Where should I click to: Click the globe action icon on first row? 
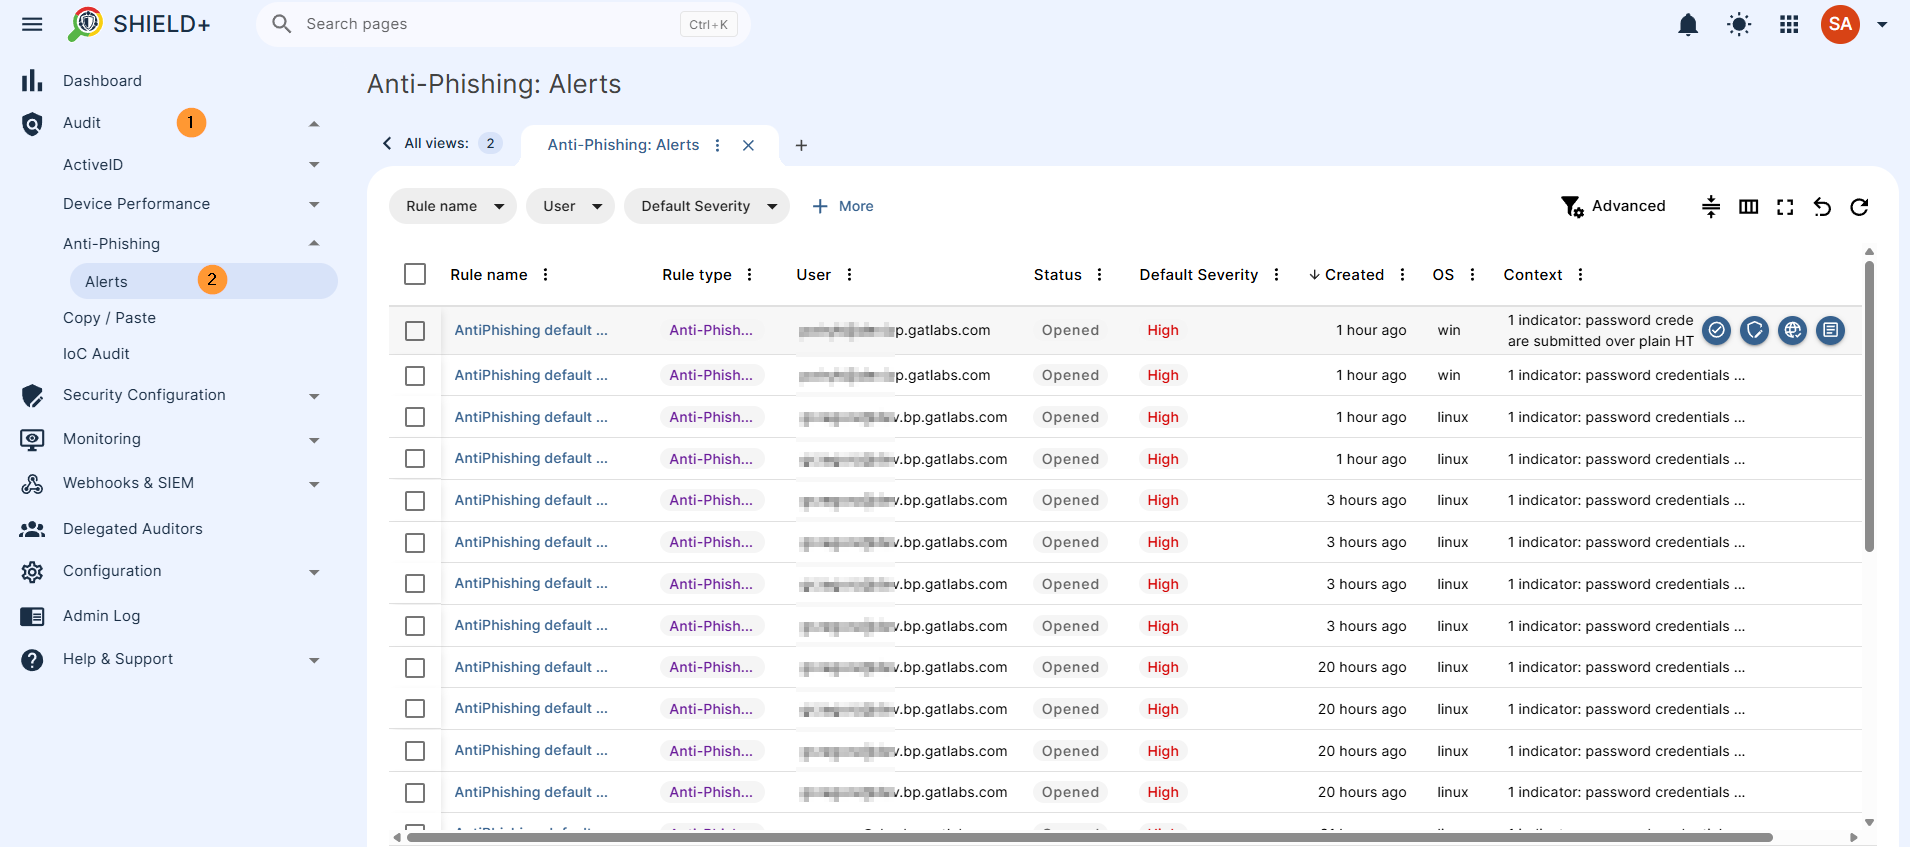(1792, 330)
